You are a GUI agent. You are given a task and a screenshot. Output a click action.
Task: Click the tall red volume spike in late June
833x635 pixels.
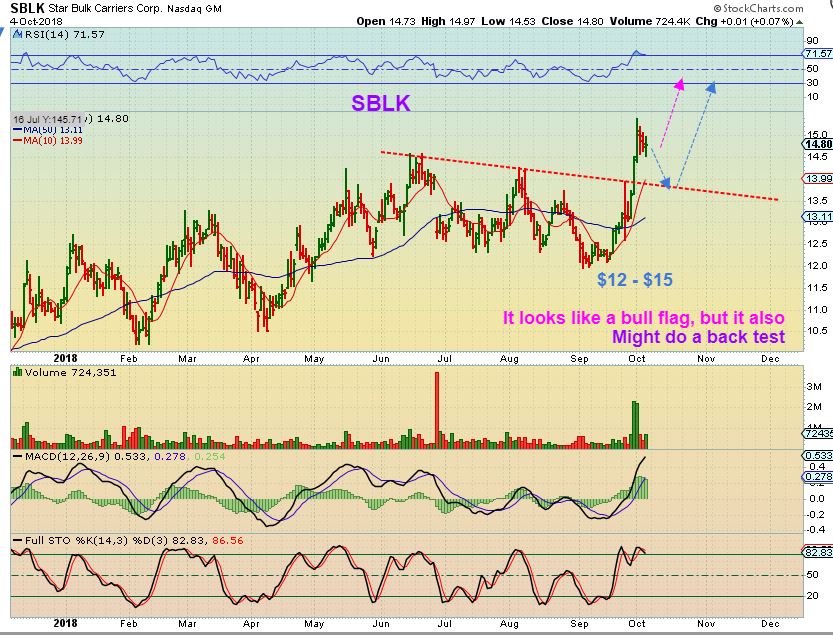pyautogui.click(x=437, y=410)
